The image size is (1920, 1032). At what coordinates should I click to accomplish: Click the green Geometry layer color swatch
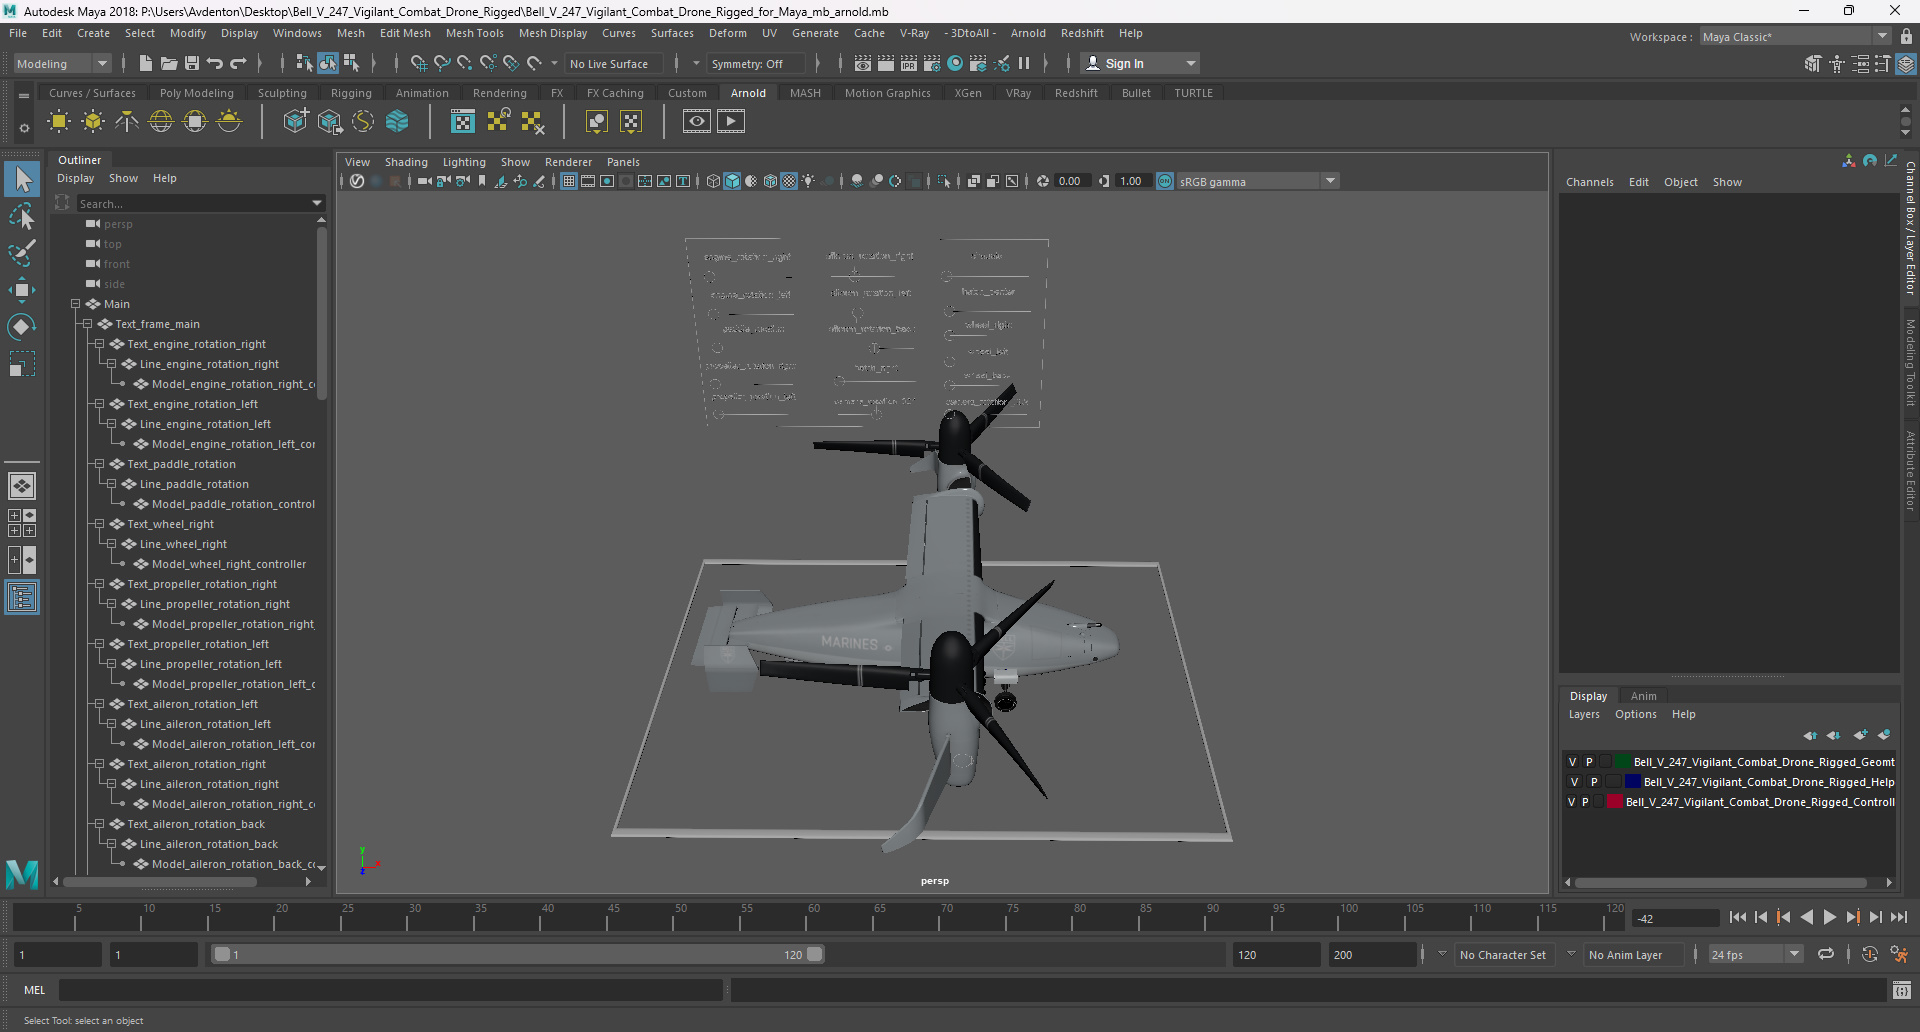pos(1623,762)
